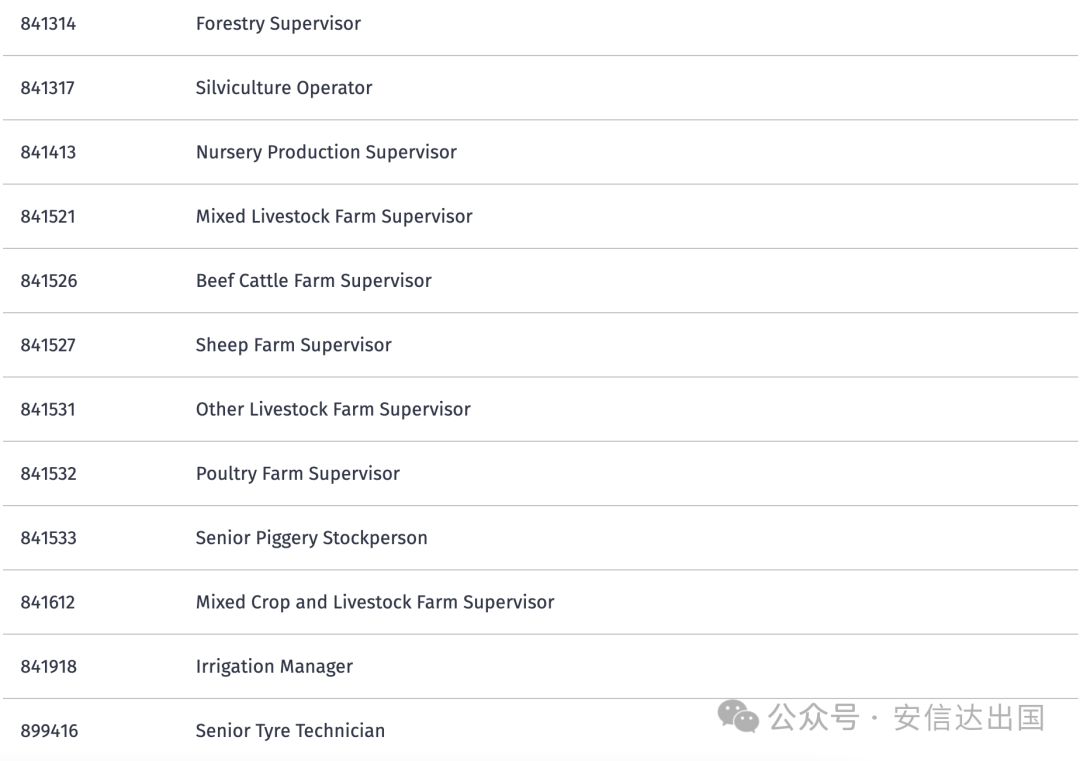Viewport: 1080px width, 761px height.
Task: Click occupation code 841317
Action: pos(48,88)
